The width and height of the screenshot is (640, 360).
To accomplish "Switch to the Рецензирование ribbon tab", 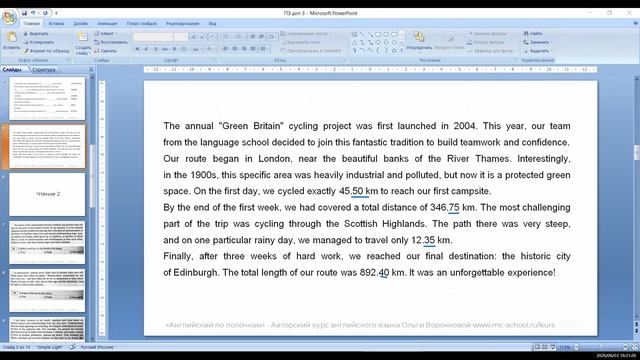I will tap(182, 24).
